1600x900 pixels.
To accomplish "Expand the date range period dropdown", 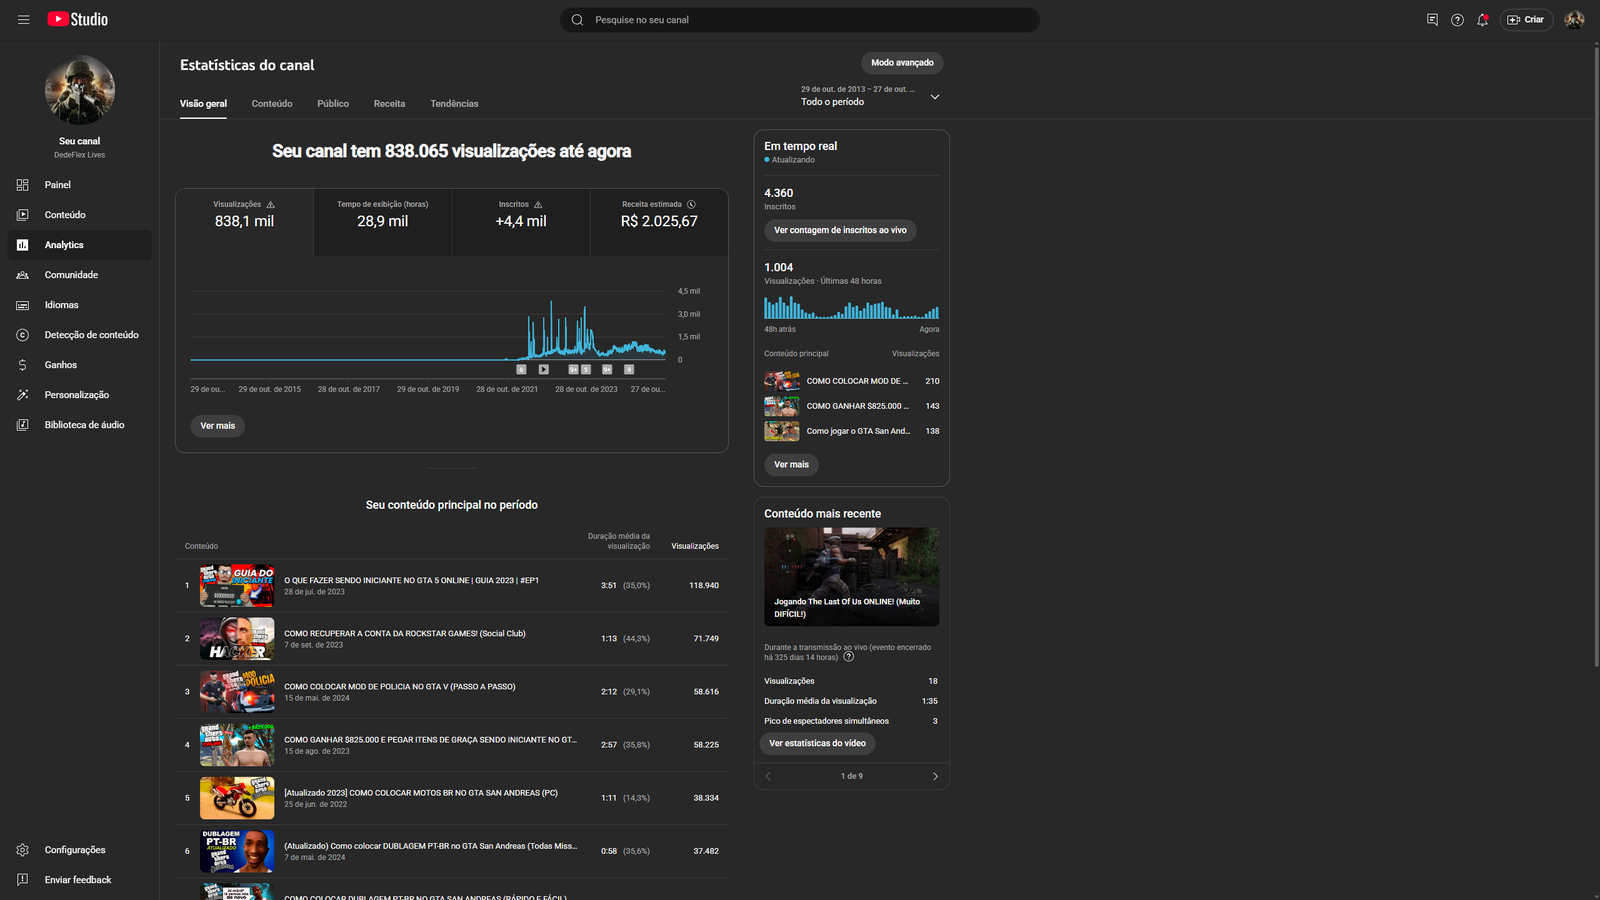I will (x=934, y=97).
